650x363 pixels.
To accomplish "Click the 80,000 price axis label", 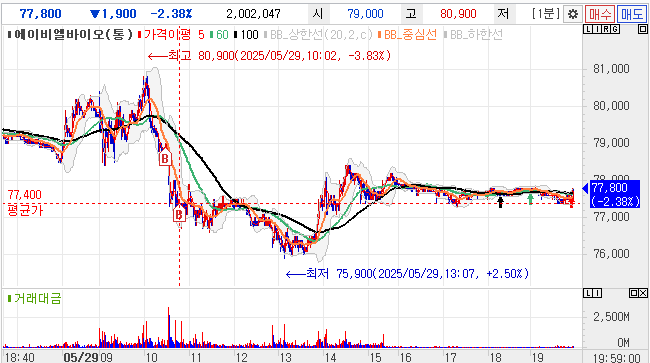I will pos(611,105).
